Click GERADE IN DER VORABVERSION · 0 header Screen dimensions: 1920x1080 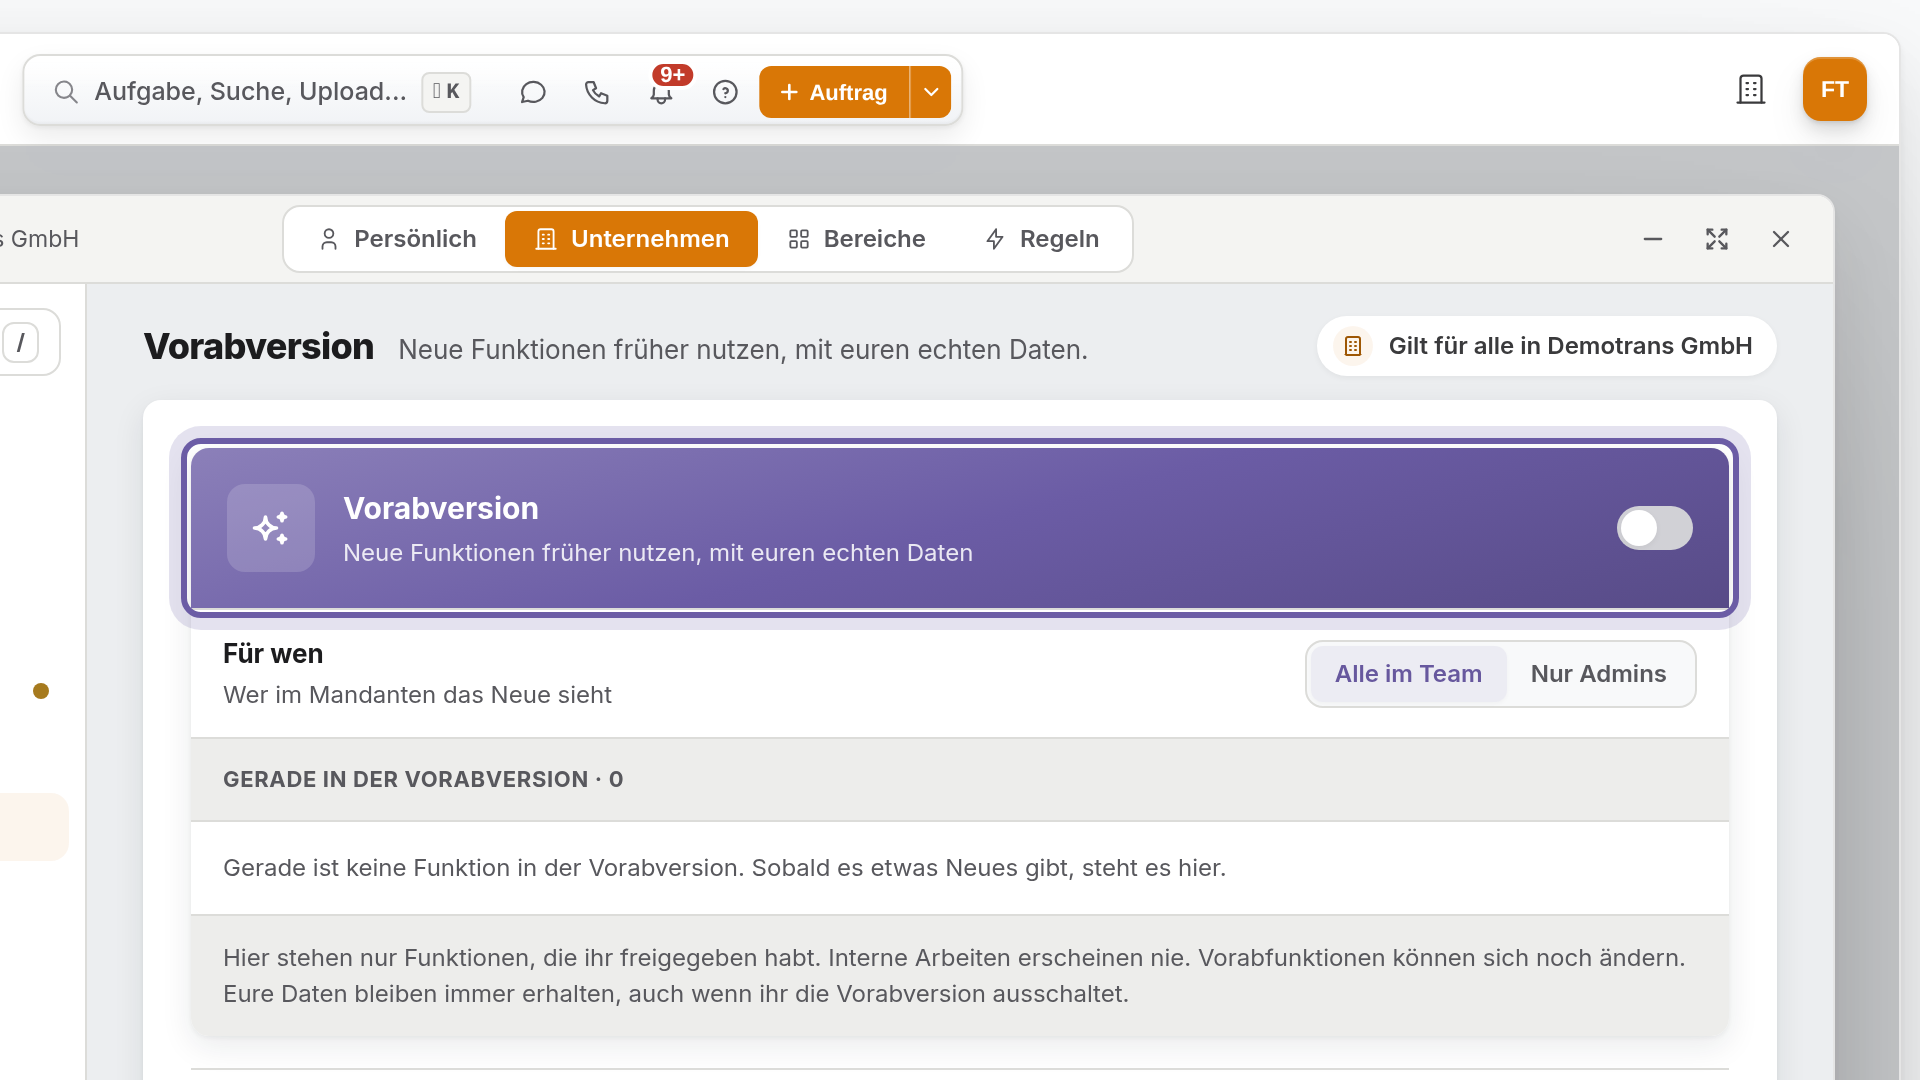(x=423, y=780)
